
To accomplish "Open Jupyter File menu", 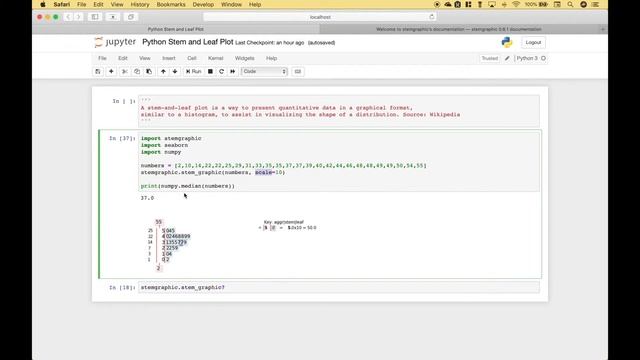I will [102, 58].
